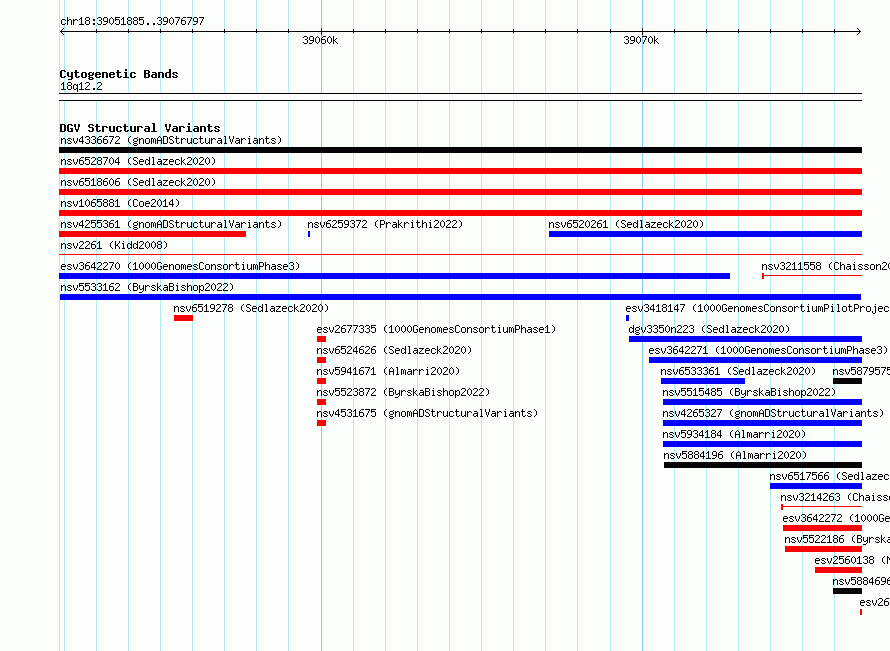This screenshot has width=890, height=651.
Task: Click the left arrow end of ruler
Action: 62,32
